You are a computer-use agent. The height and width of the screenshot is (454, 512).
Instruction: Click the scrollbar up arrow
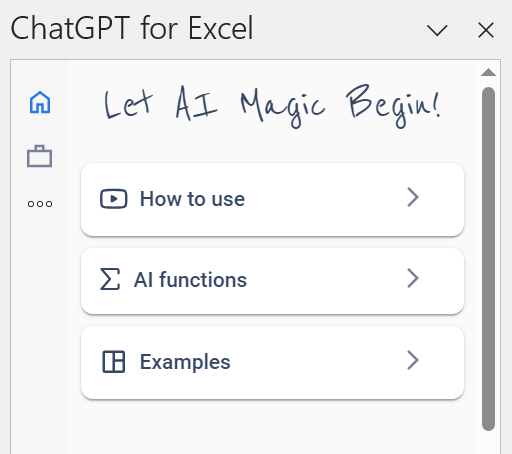[x=488, y=72]
